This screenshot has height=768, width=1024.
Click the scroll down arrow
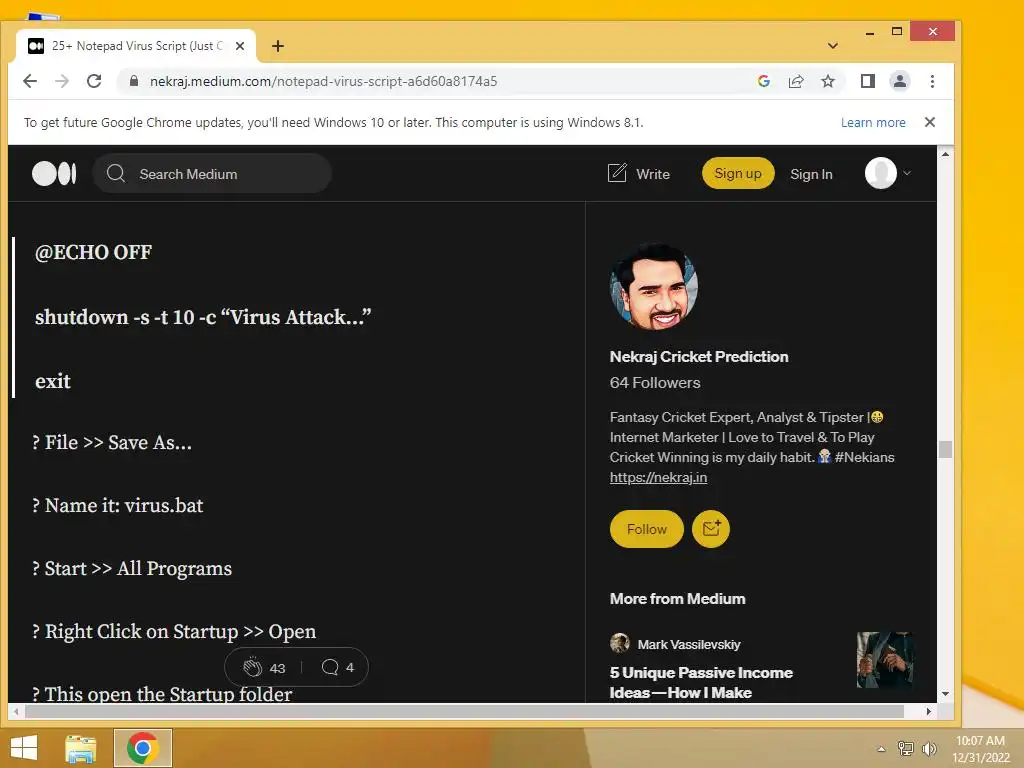[x=945, y=694]
